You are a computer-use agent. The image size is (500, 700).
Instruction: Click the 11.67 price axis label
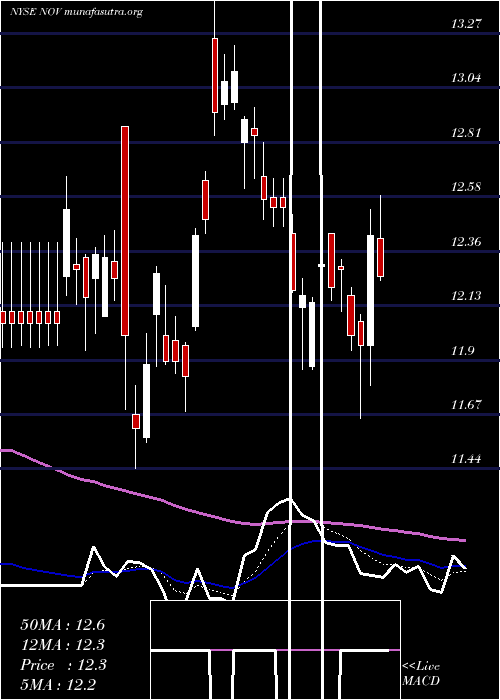(467, 405)
